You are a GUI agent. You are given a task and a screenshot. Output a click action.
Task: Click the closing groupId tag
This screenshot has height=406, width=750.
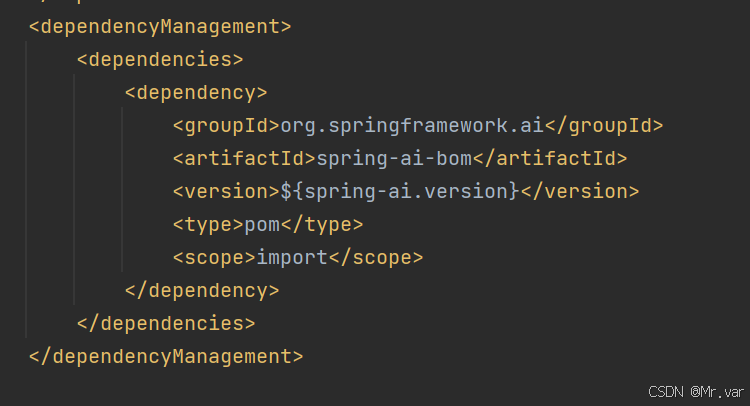(604, 126)
